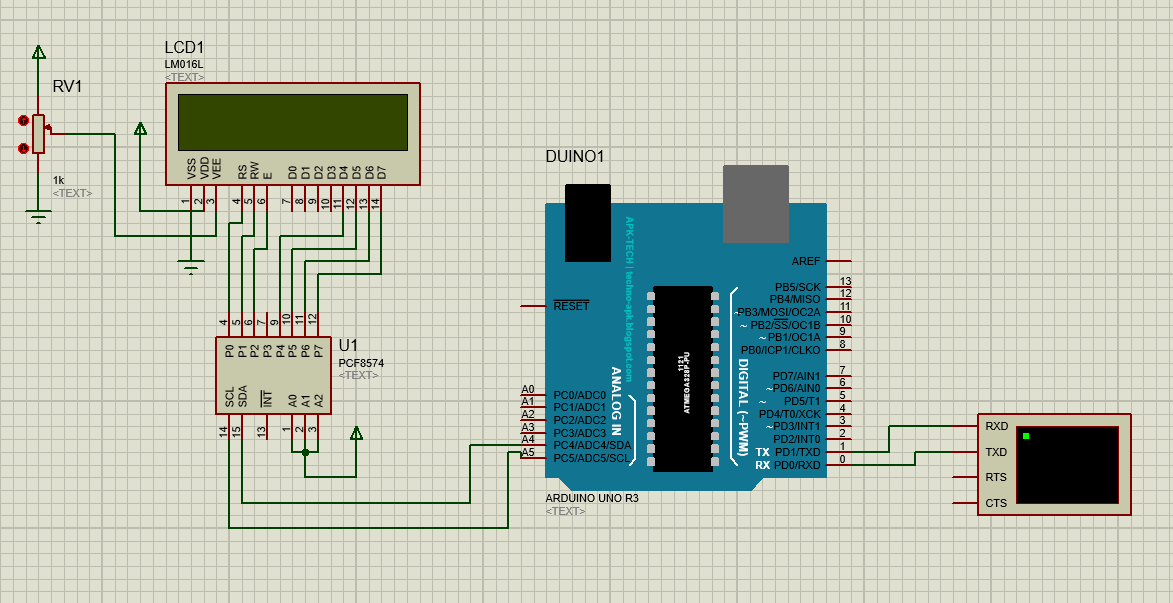1173x603 pixels.
Task: Click the ground symbol below the LCD pins
Action: pos(190,262)
